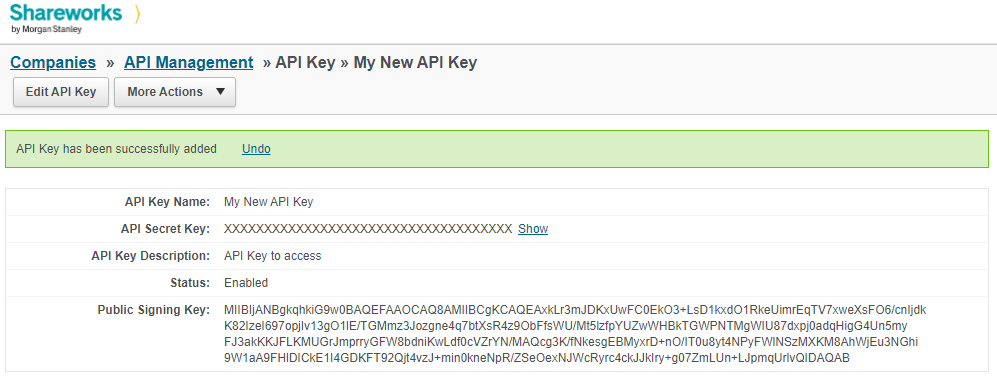Click the 'API Key' breadcrumb segment
Viewport: 997px width, 378px height.
305,62
